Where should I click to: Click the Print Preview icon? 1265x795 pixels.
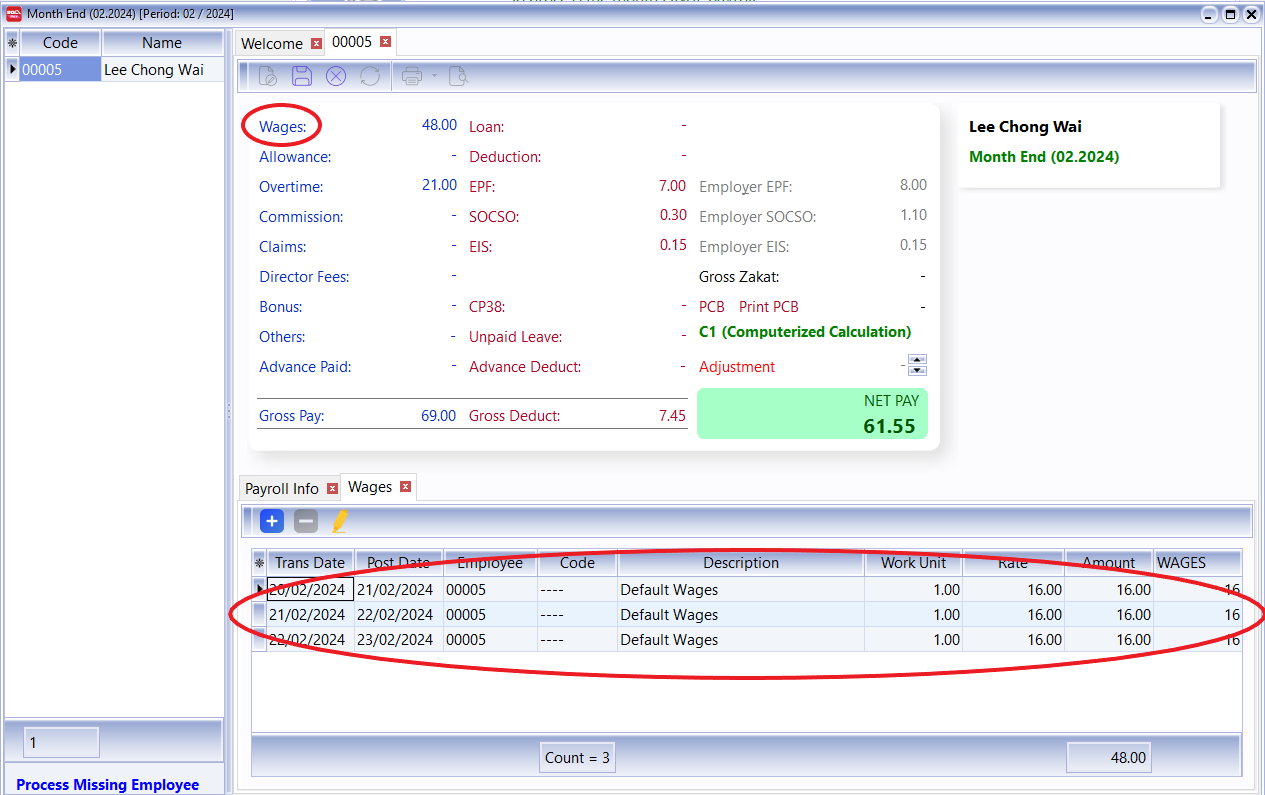coord(458,76)
